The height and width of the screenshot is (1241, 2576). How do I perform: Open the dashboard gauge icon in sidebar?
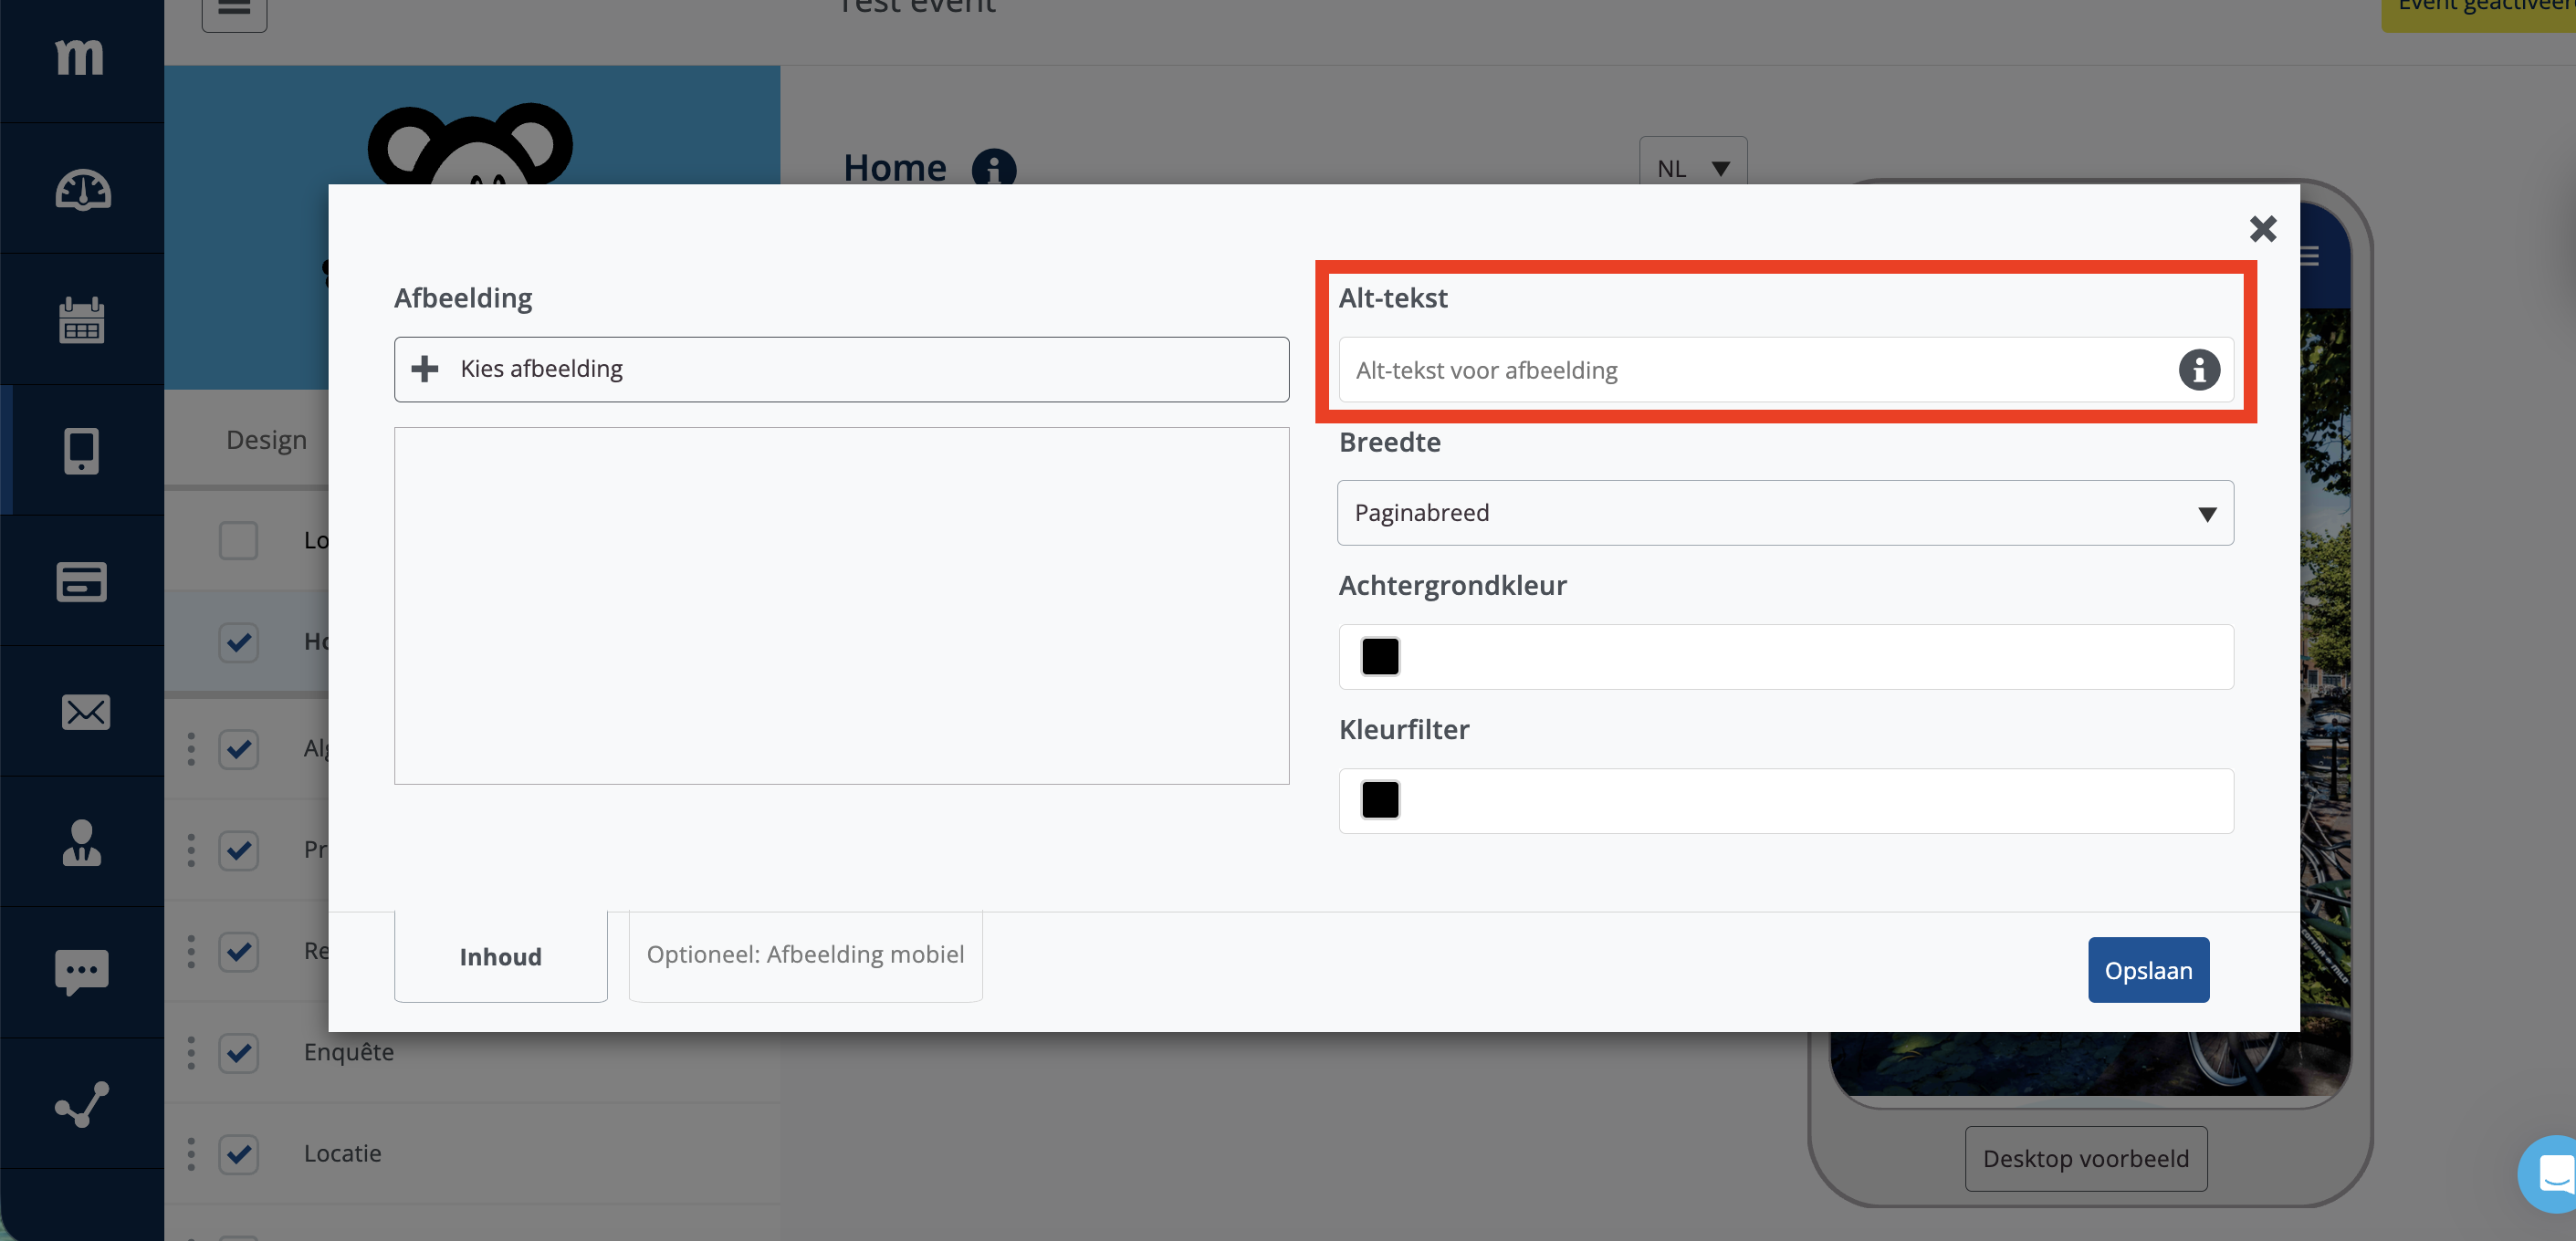point(82,190)
